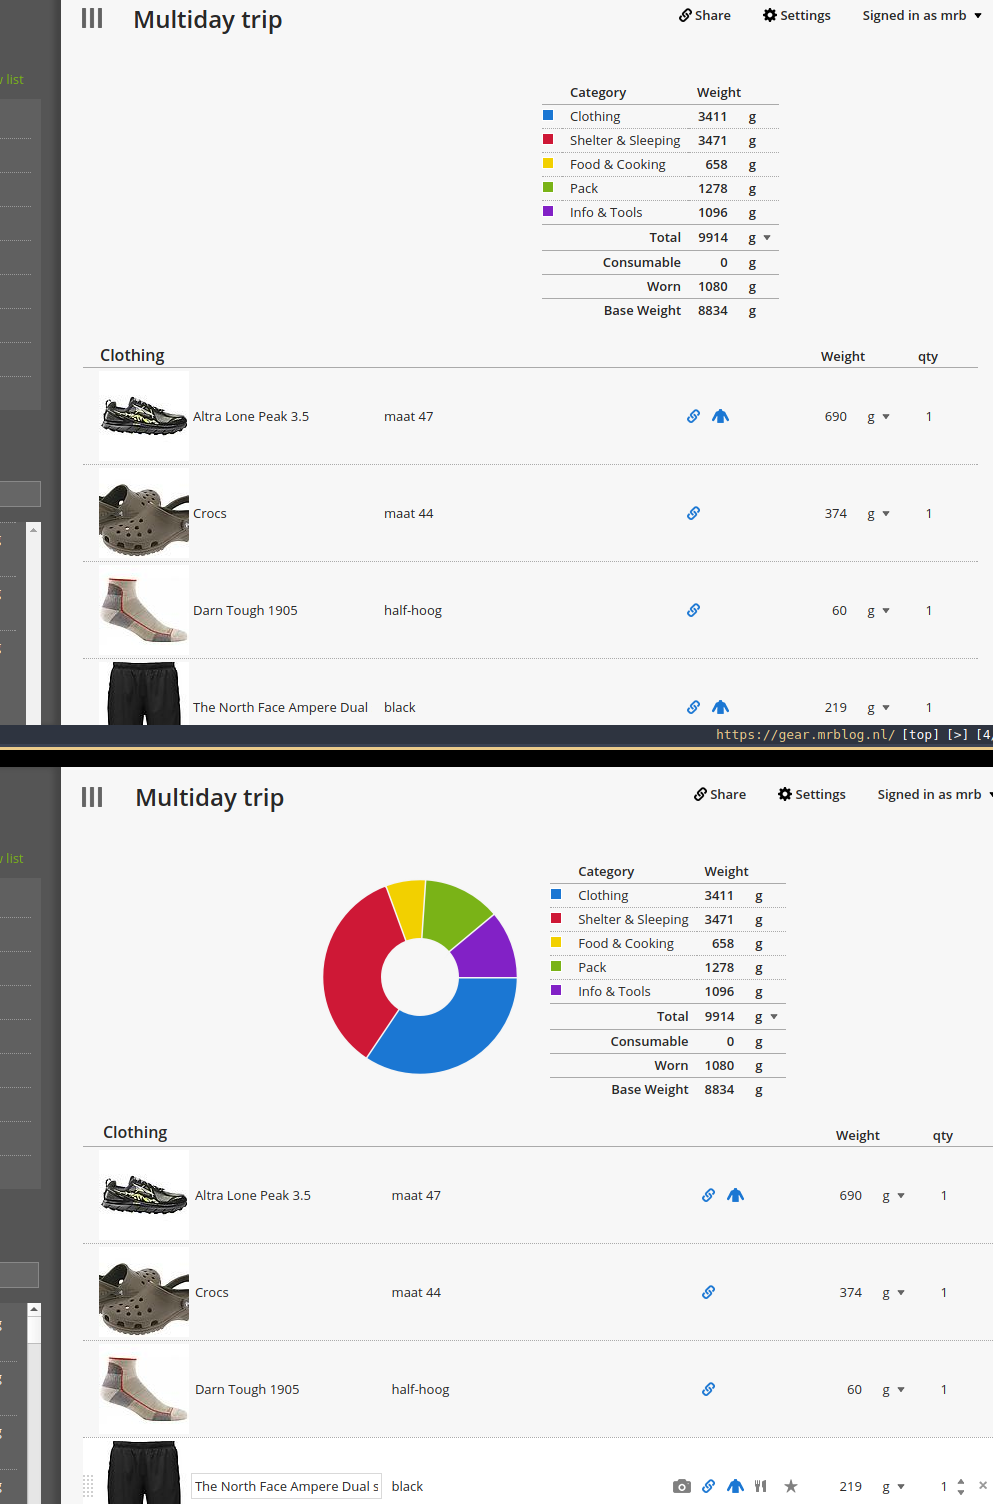Toggle worn shirt icon for Altra, upper pane
Image resolution: width=993 pixels, height=1504 pixels.
coord(720,416)
